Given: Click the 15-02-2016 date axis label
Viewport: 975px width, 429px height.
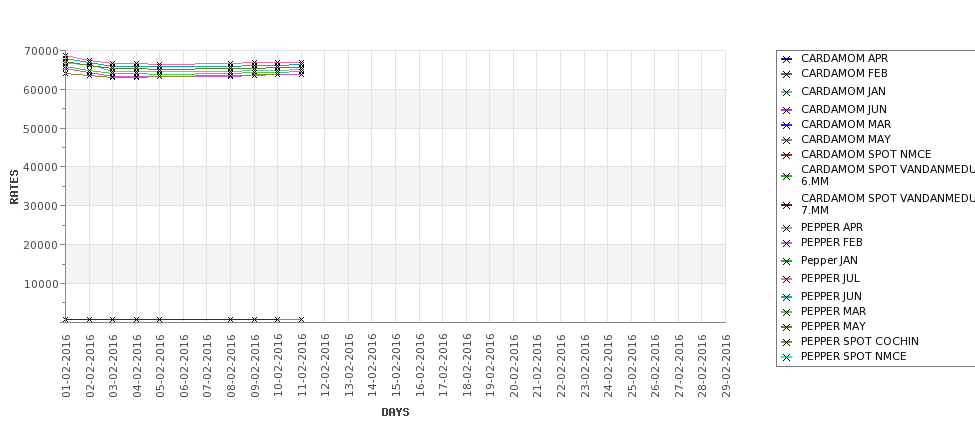Looking at the screenshot, I should [x=396, y=366].
